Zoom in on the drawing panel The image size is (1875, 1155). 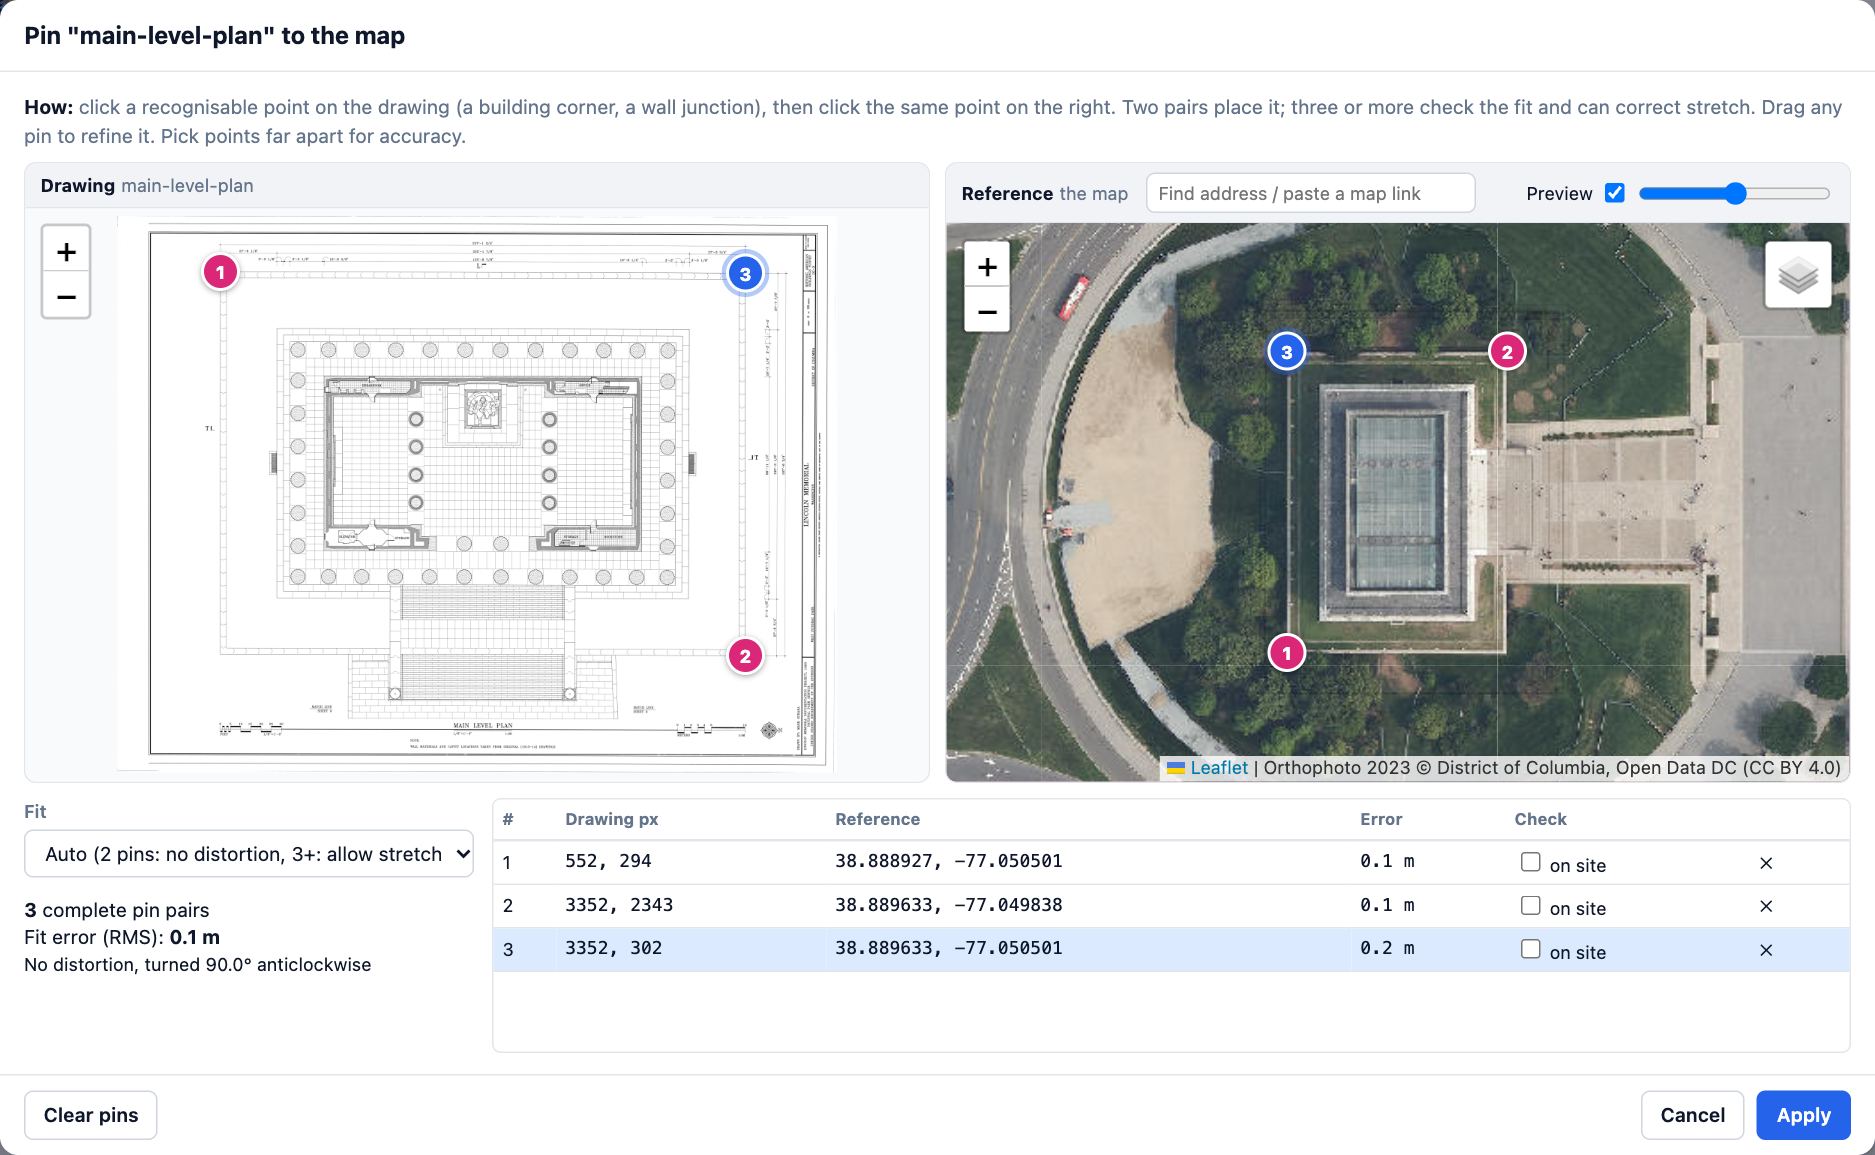66,251
